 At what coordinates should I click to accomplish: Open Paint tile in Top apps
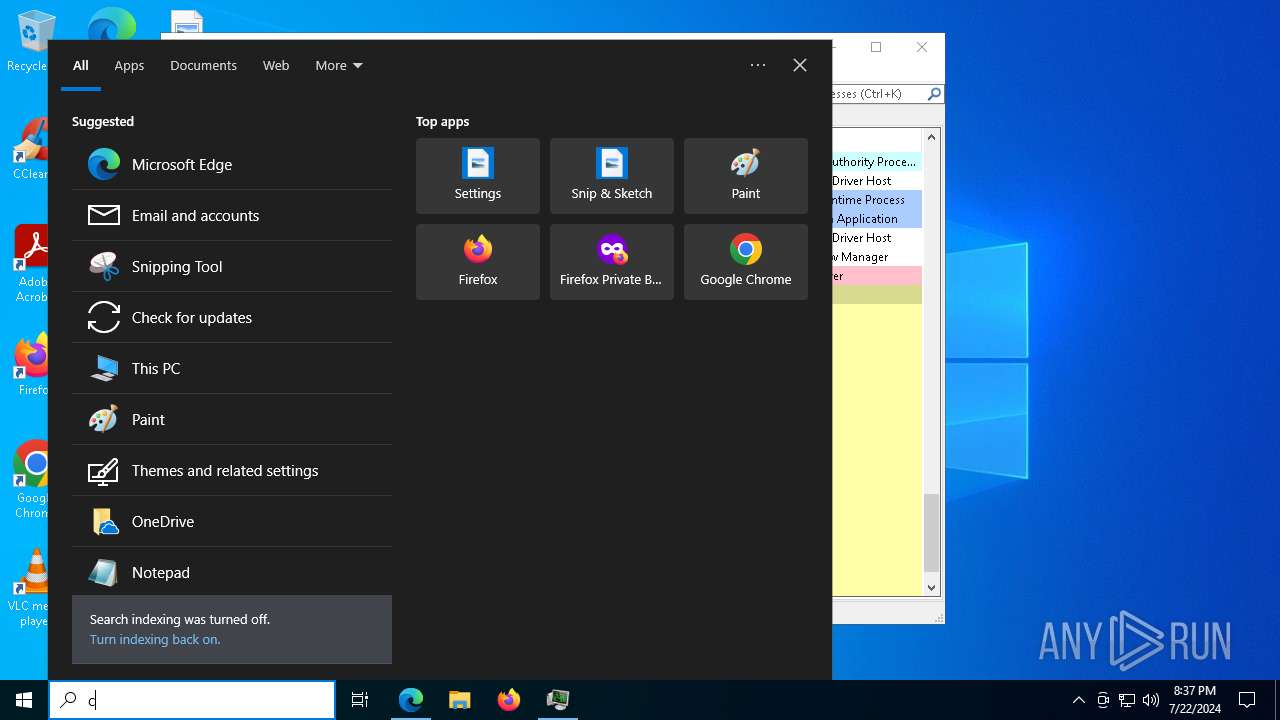coord(746,176)
